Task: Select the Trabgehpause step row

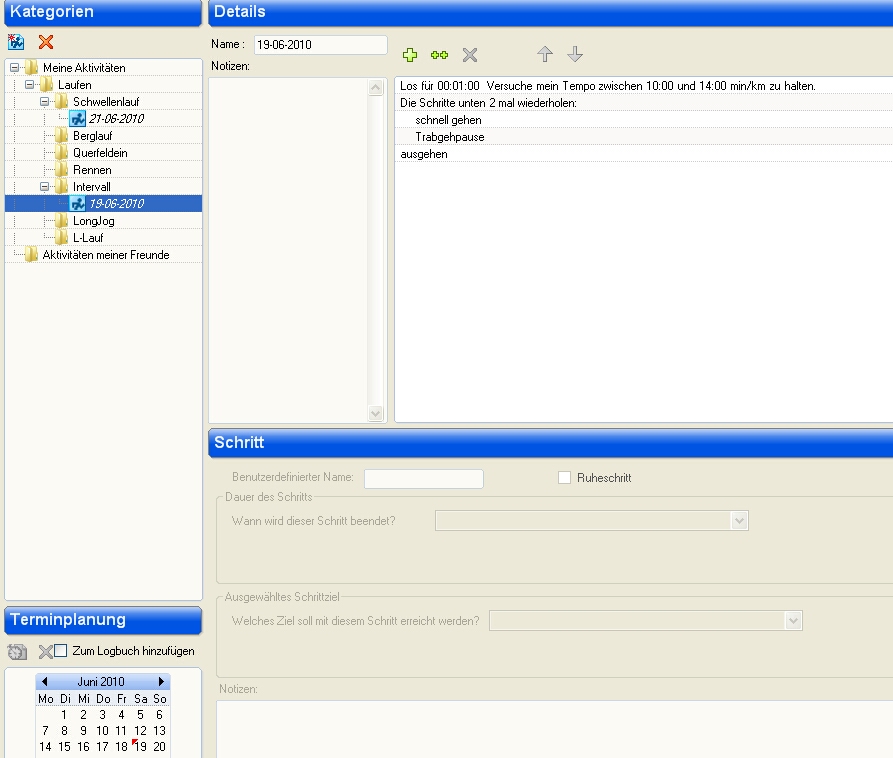Action: [x=450, y=137]
